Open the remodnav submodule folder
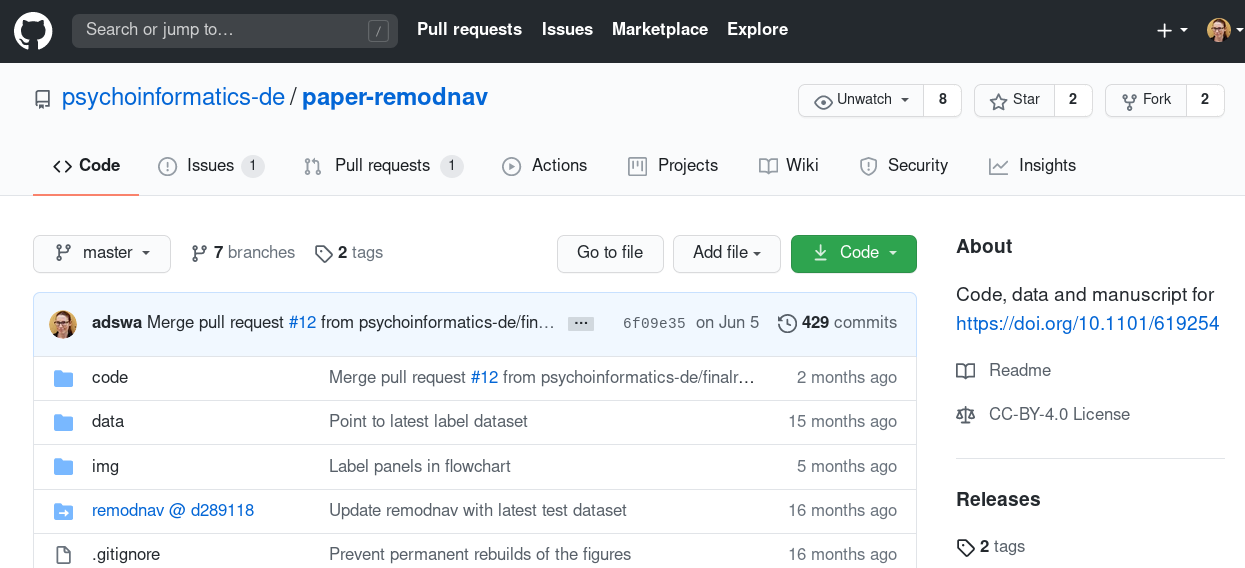This screenshot has width=1245, height=568. (172, 510)
